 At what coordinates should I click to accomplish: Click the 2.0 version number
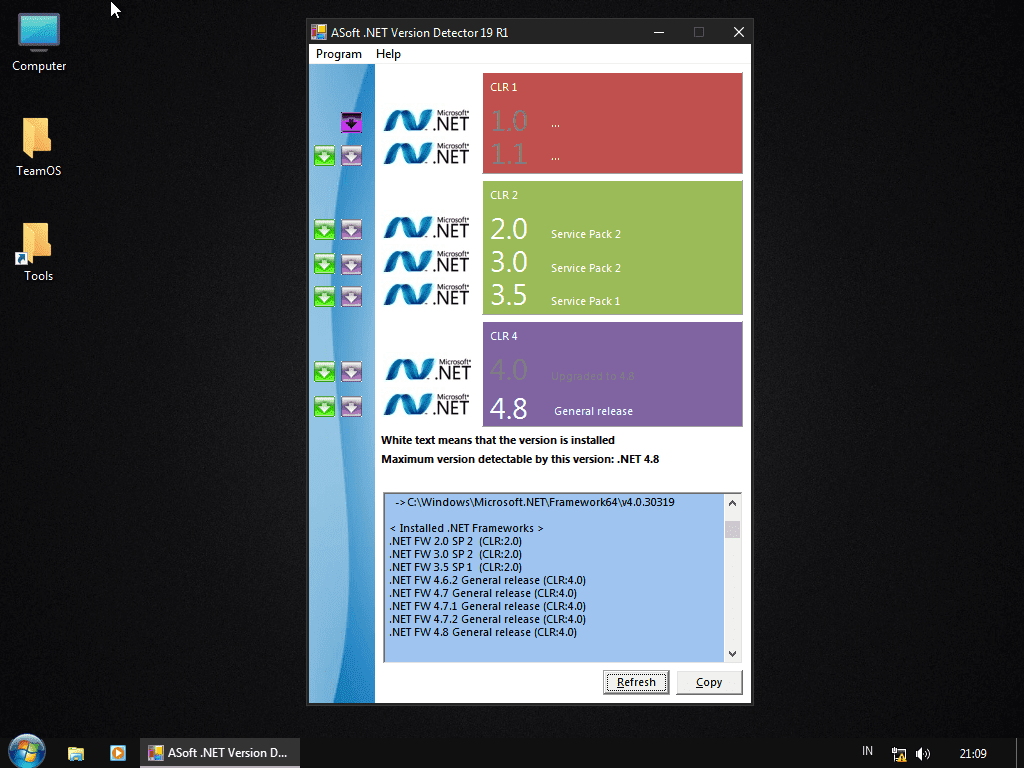509,229
